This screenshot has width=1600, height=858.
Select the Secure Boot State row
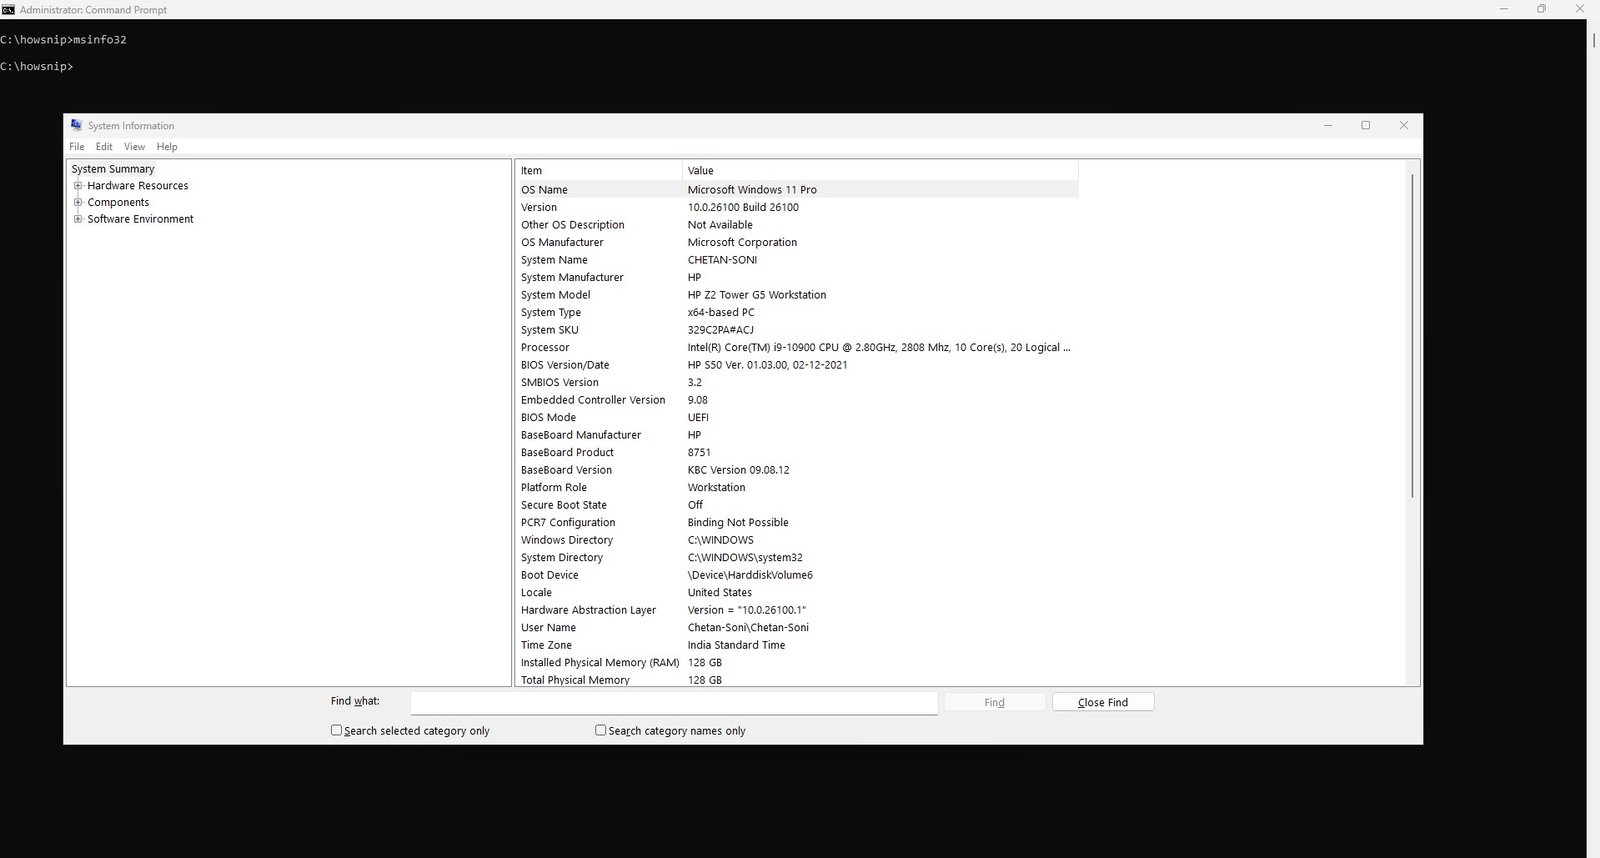point(797,505)
